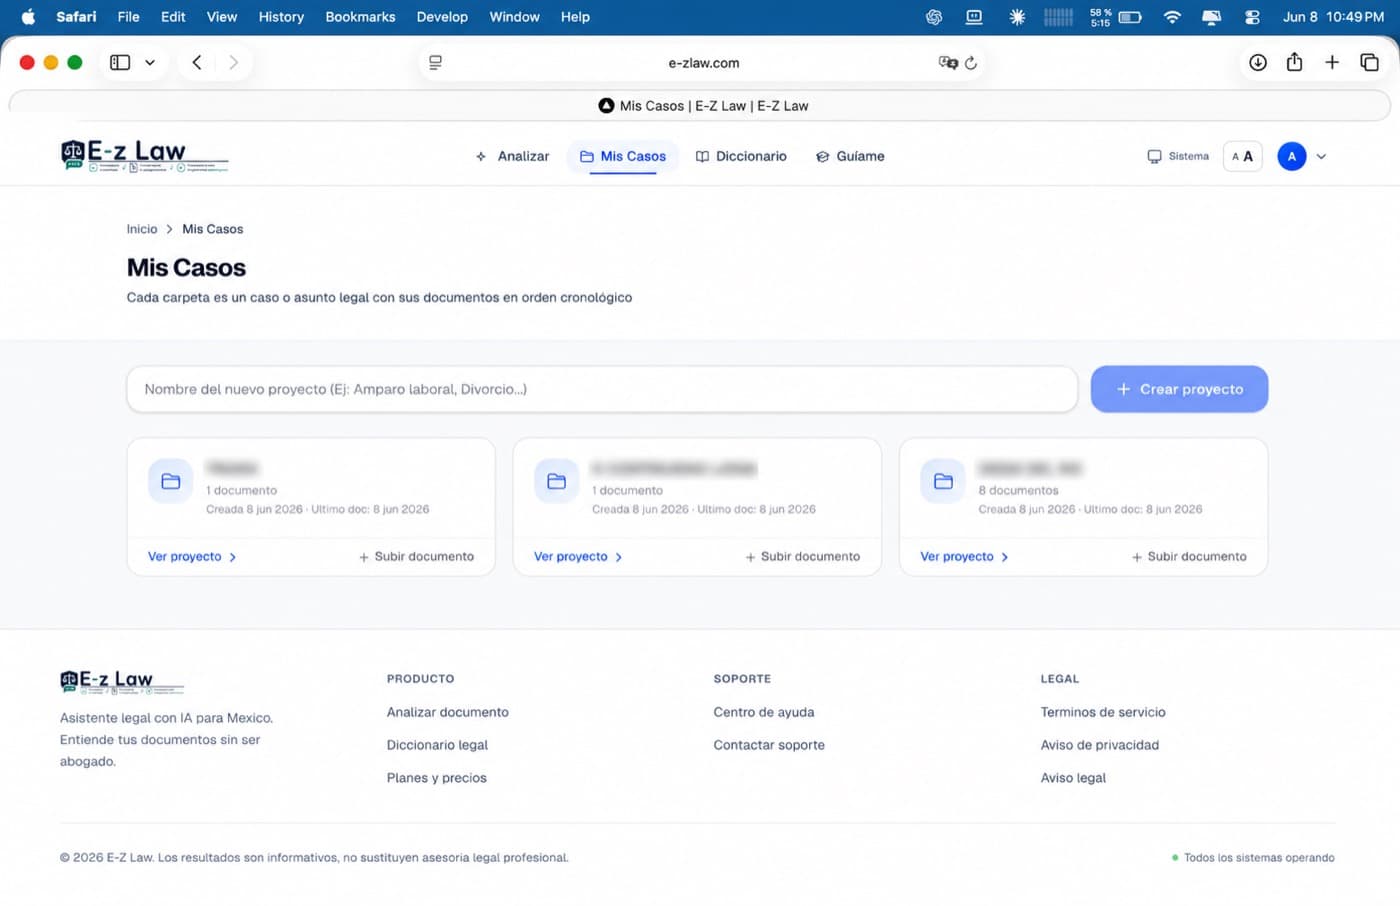Click Subir documento on middle case card
Screen dimensions: 1400x906
(x=802, y=556)
